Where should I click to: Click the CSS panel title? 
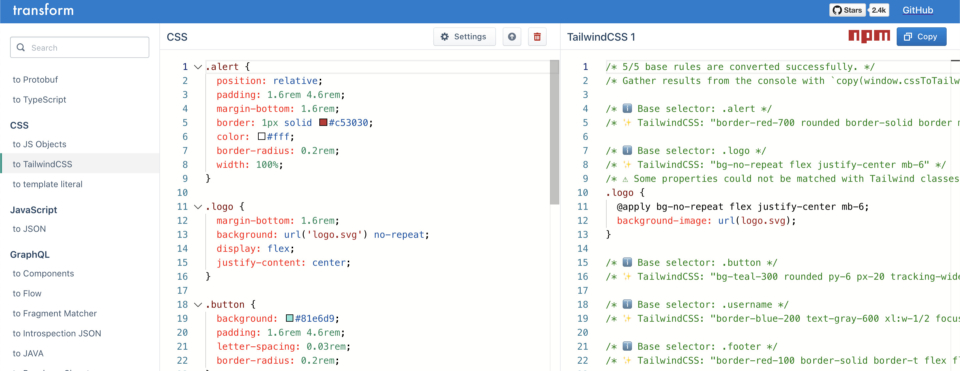click(177, 37)
